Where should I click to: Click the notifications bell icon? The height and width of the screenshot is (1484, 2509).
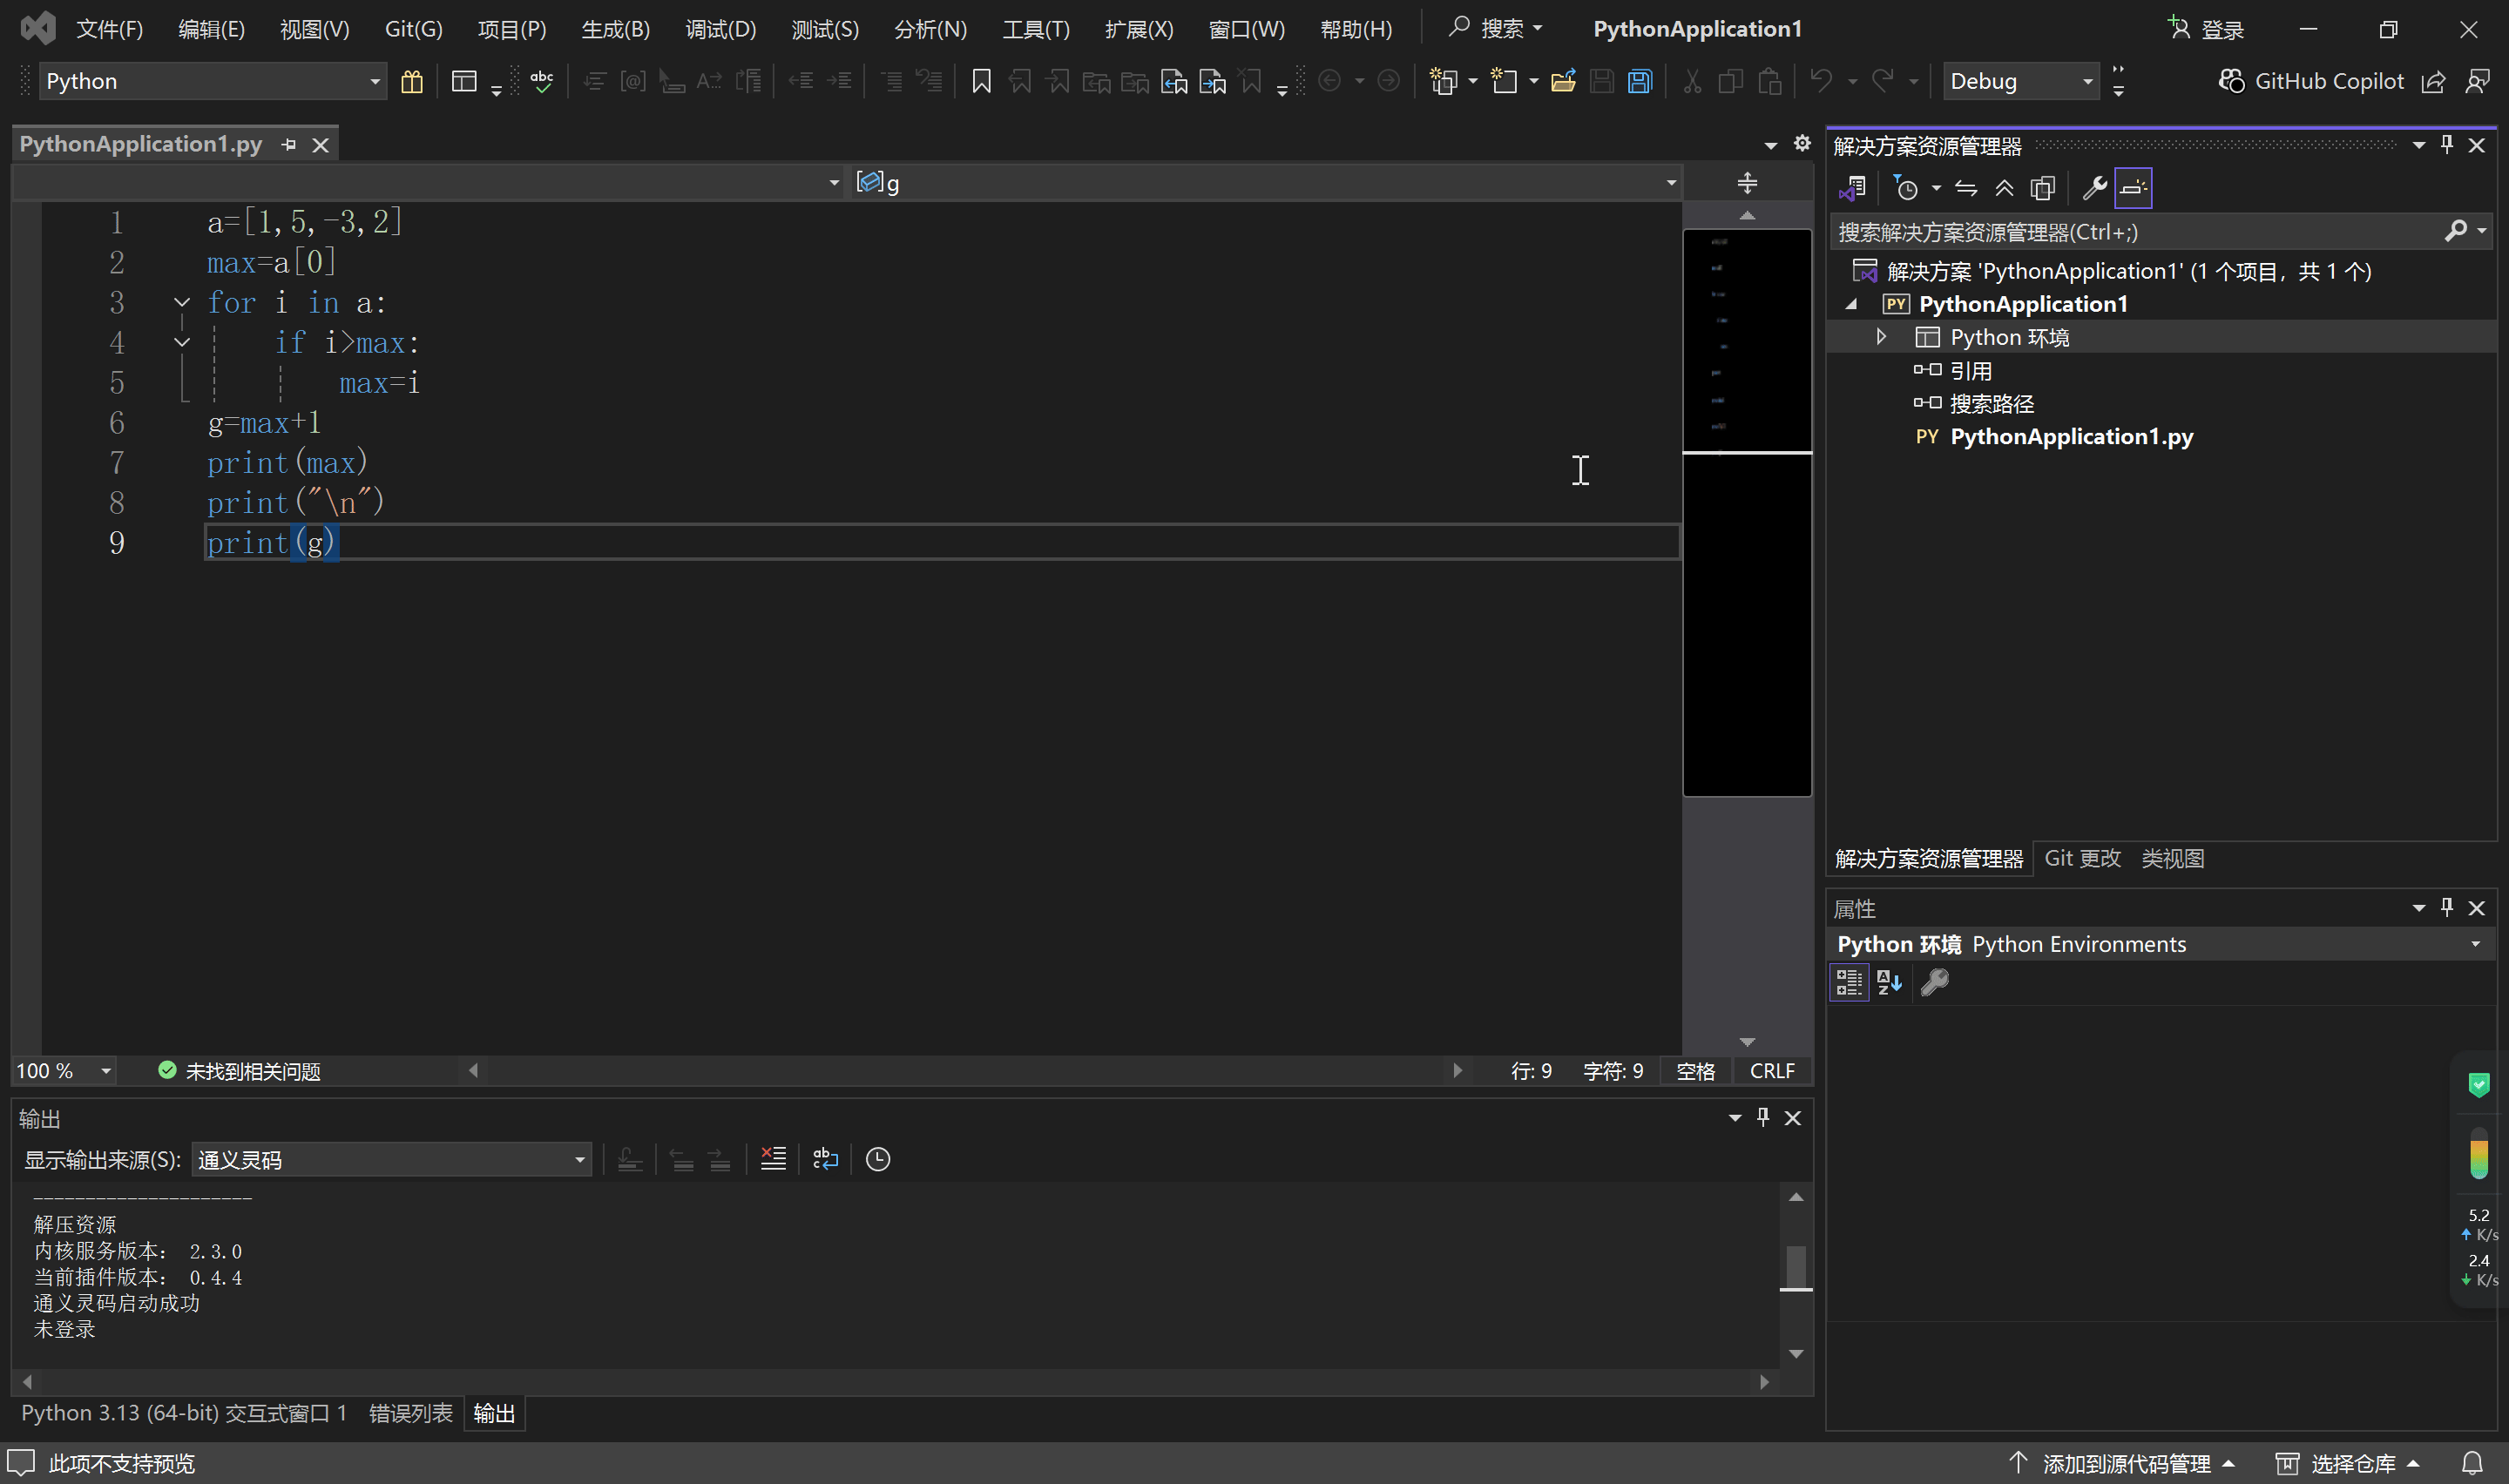2472,1463
